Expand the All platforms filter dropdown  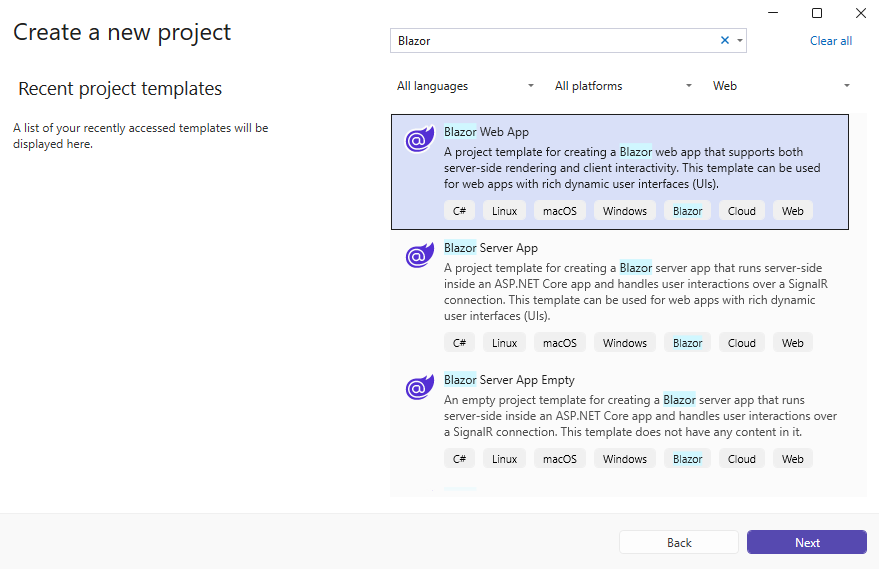click(623, 86)
